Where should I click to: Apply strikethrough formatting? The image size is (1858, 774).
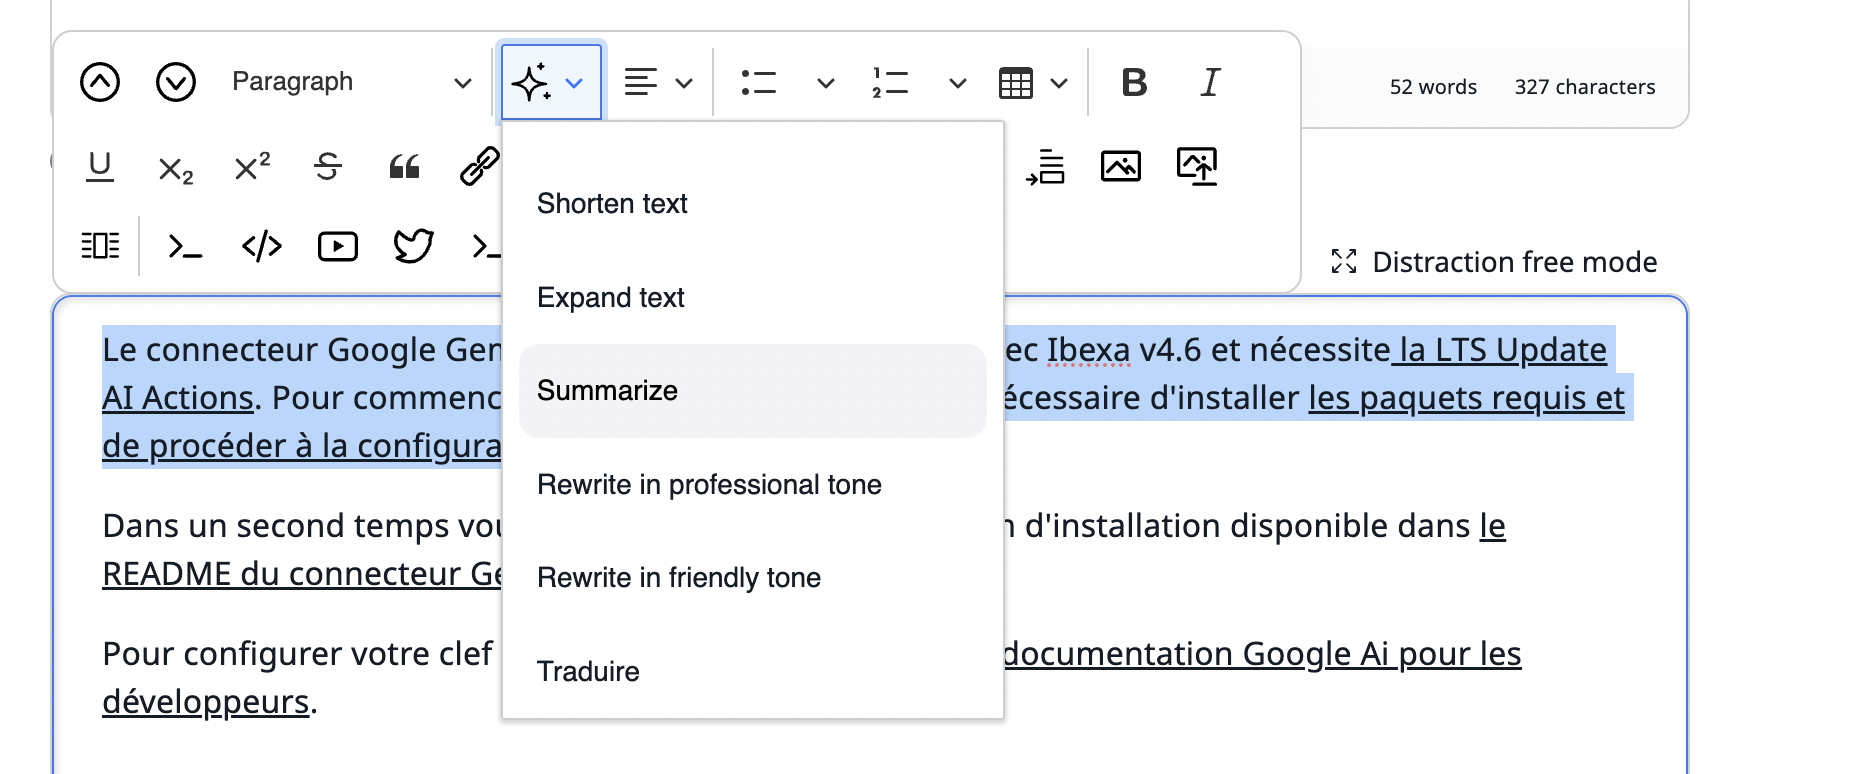[x=328, y=166]
